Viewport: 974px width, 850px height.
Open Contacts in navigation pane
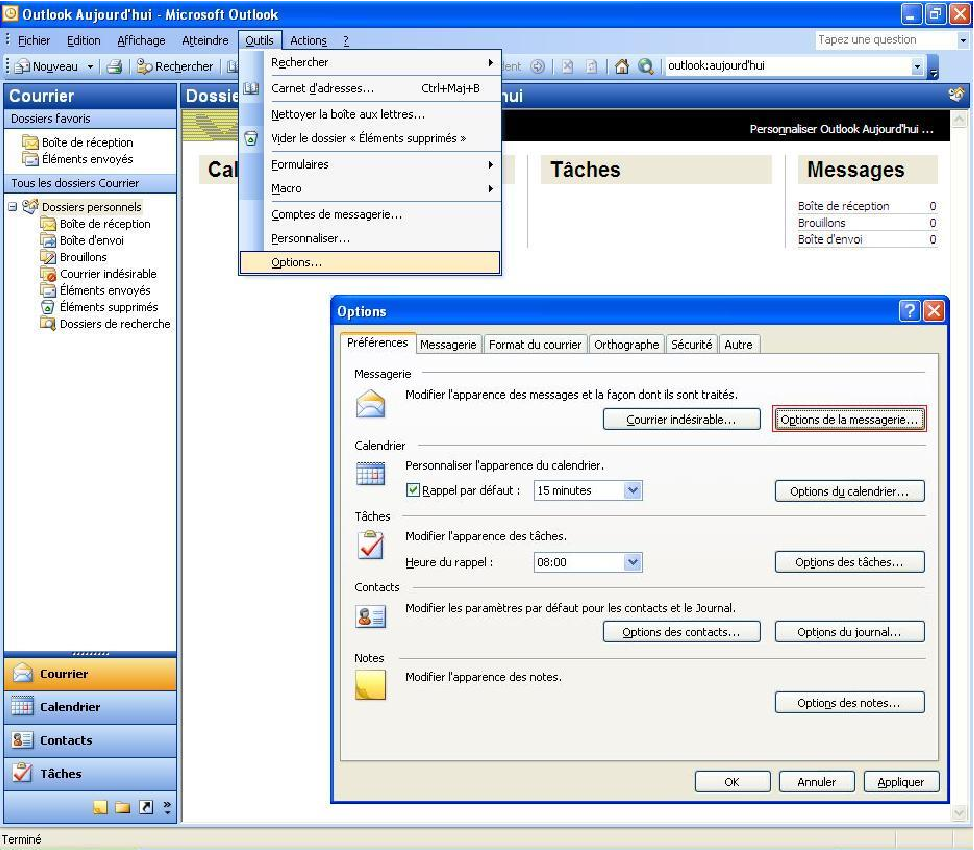pos(90,741)
